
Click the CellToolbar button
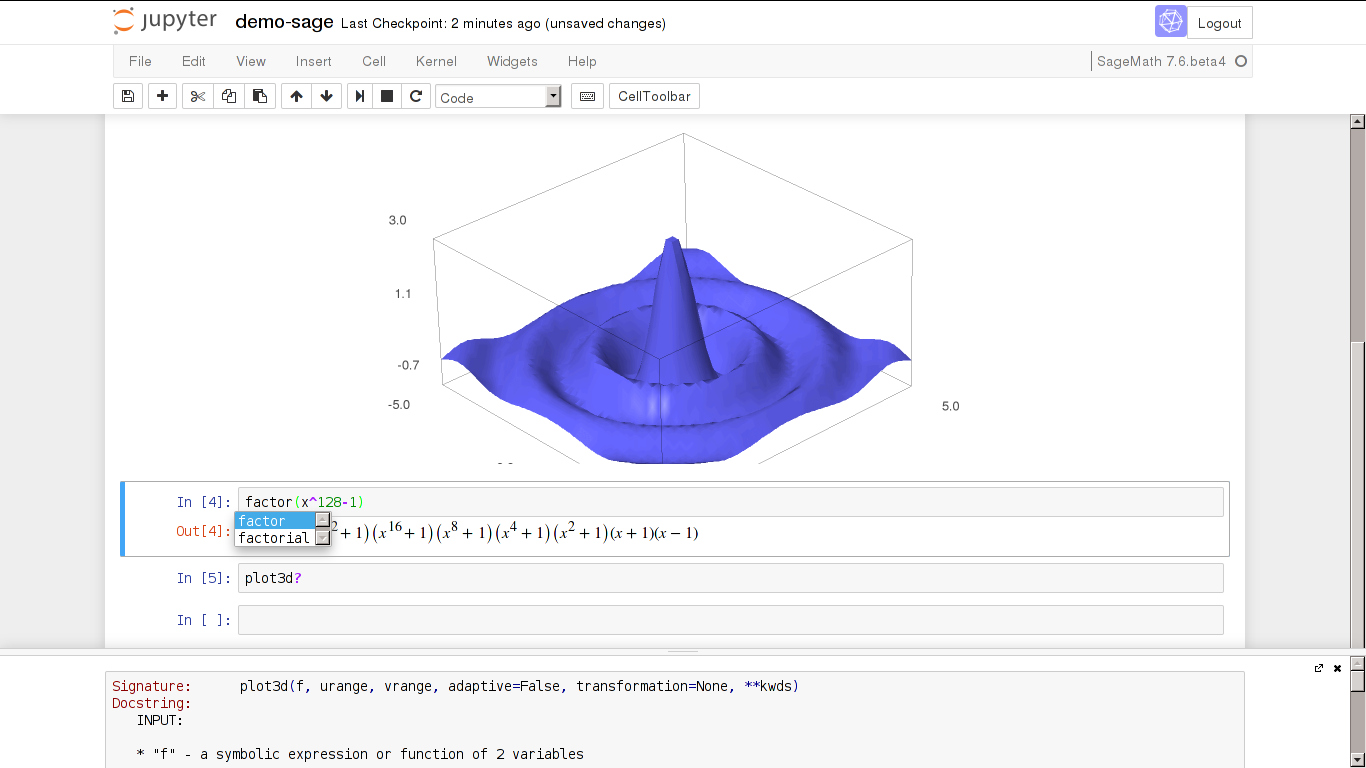pos(654,97)
